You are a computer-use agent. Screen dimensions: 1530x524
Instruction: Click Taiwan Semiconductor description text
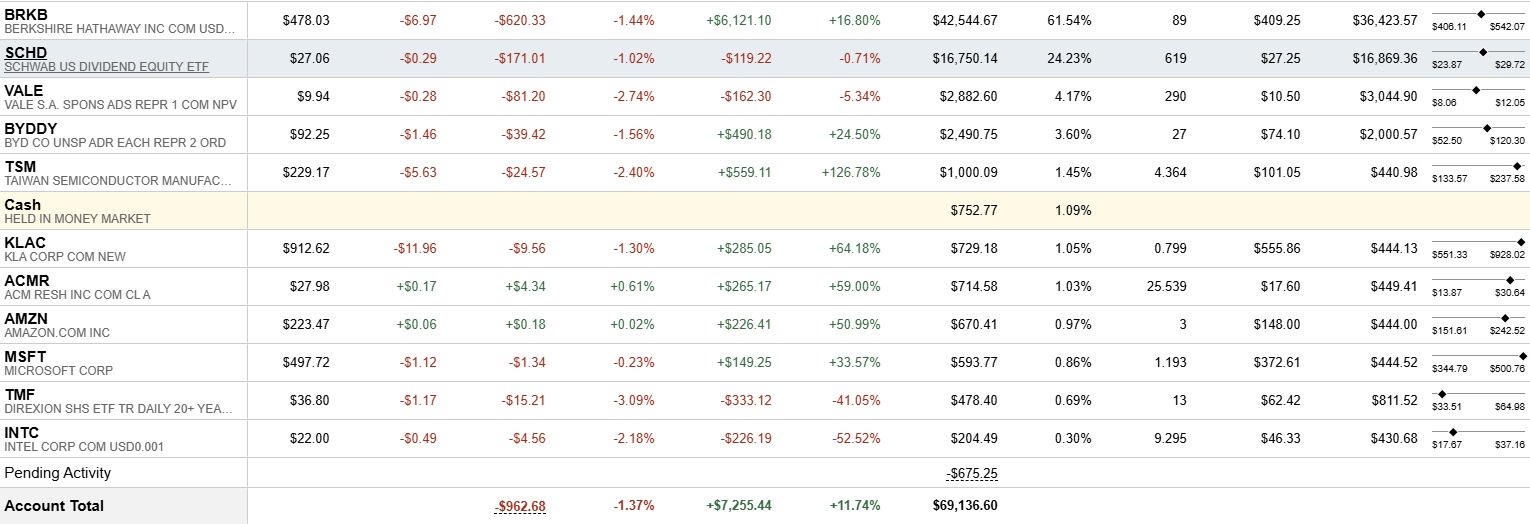tap(118, 181)
